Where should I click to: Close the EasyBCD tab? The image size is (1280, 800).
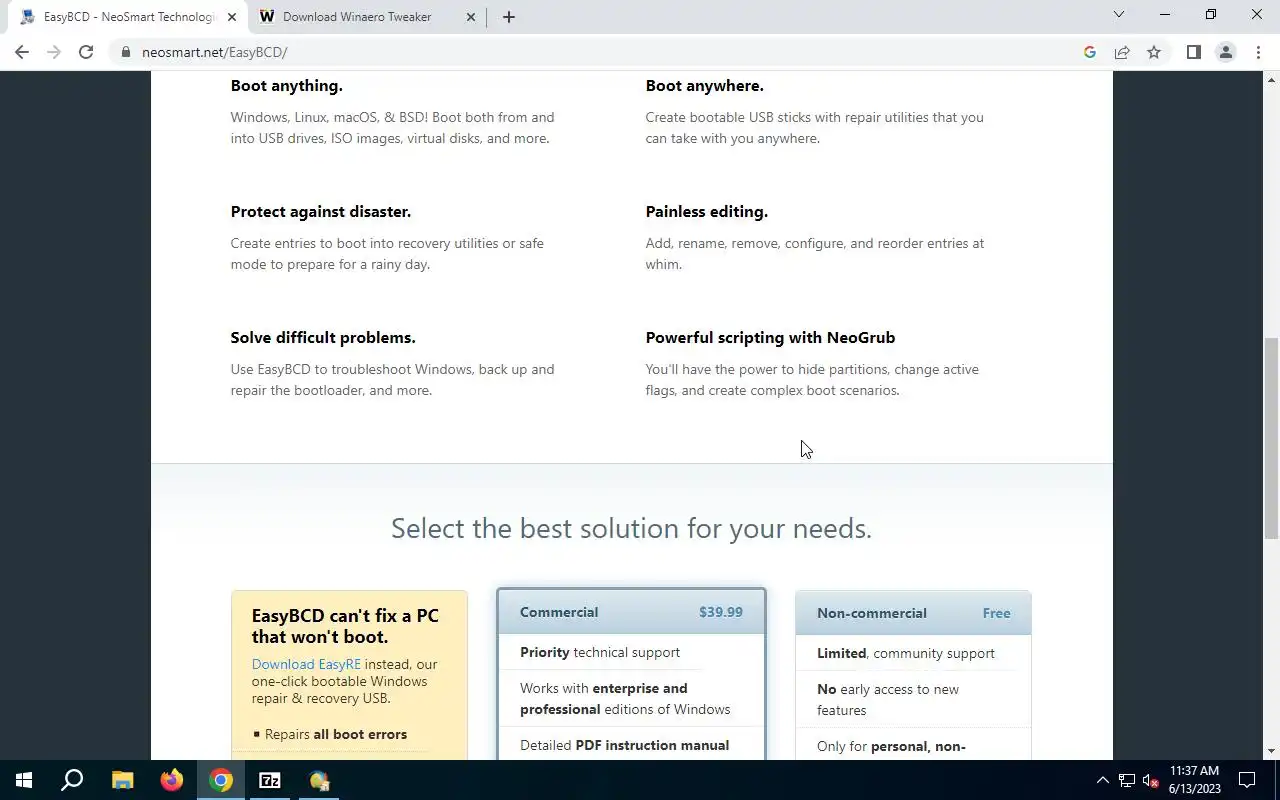(231, 17)
